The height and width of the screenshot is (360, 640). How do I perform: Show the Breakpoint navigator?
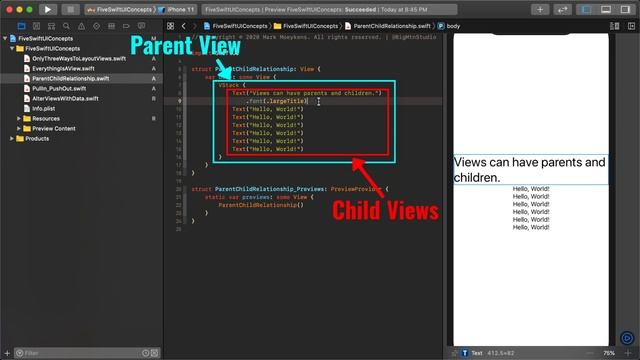(126, 26)
